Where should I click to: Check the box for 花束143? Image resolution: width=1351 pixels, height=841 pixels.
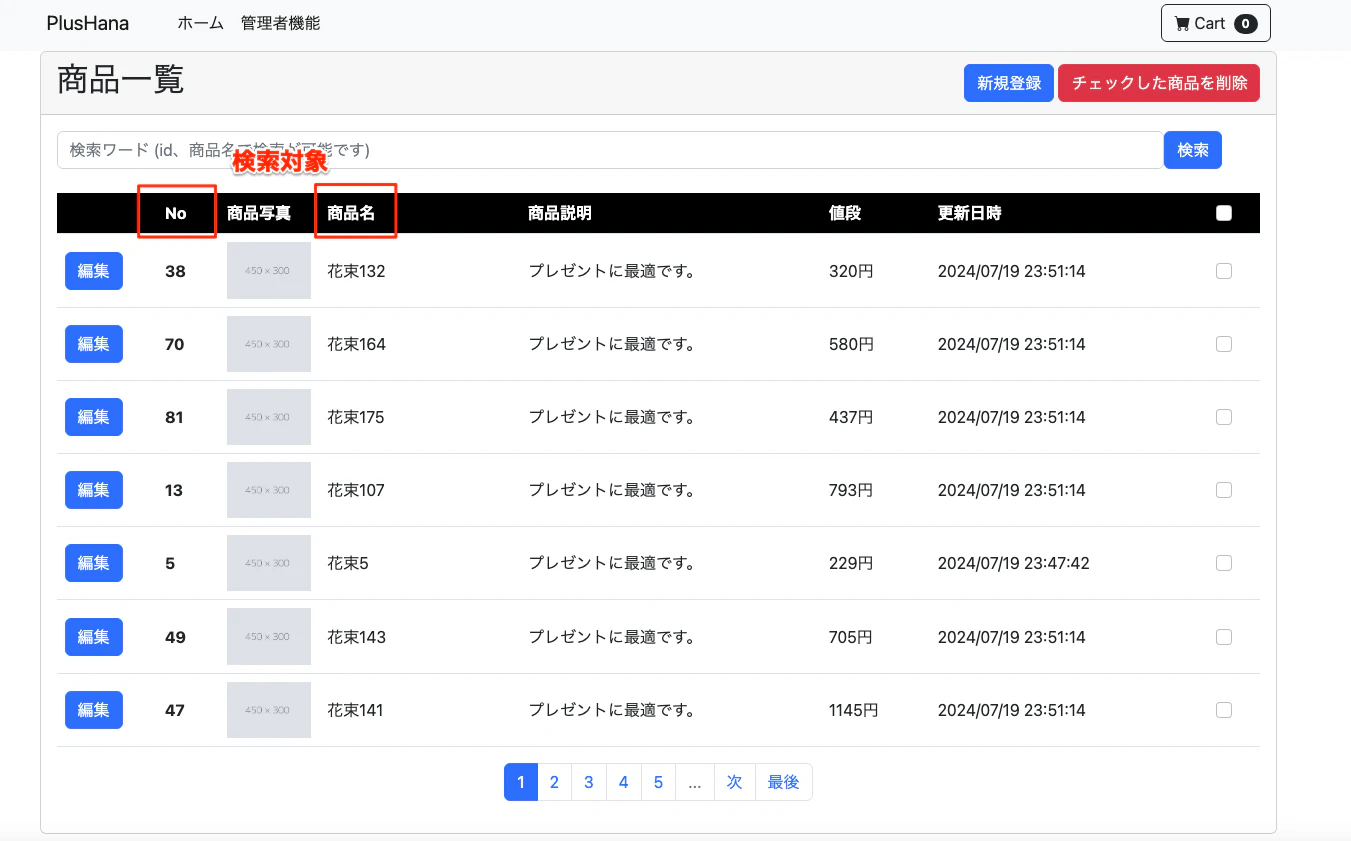(1224, 637)
